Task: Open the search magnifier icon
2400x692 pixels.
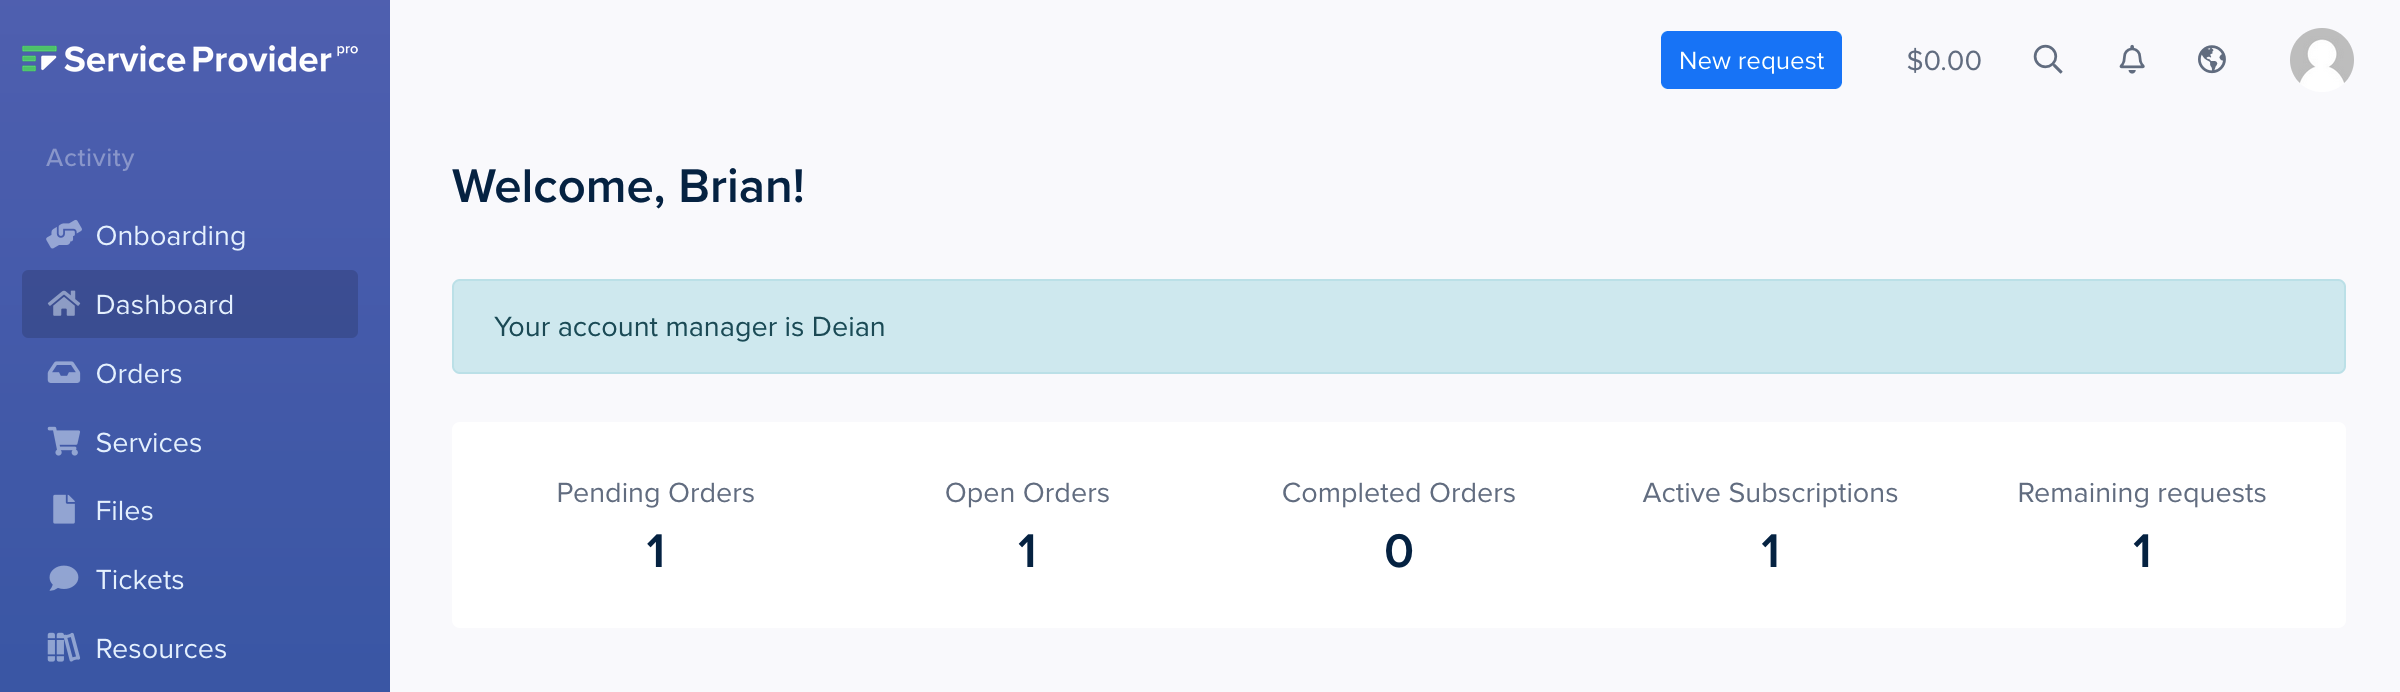Action: click(x=2048, y=60)
